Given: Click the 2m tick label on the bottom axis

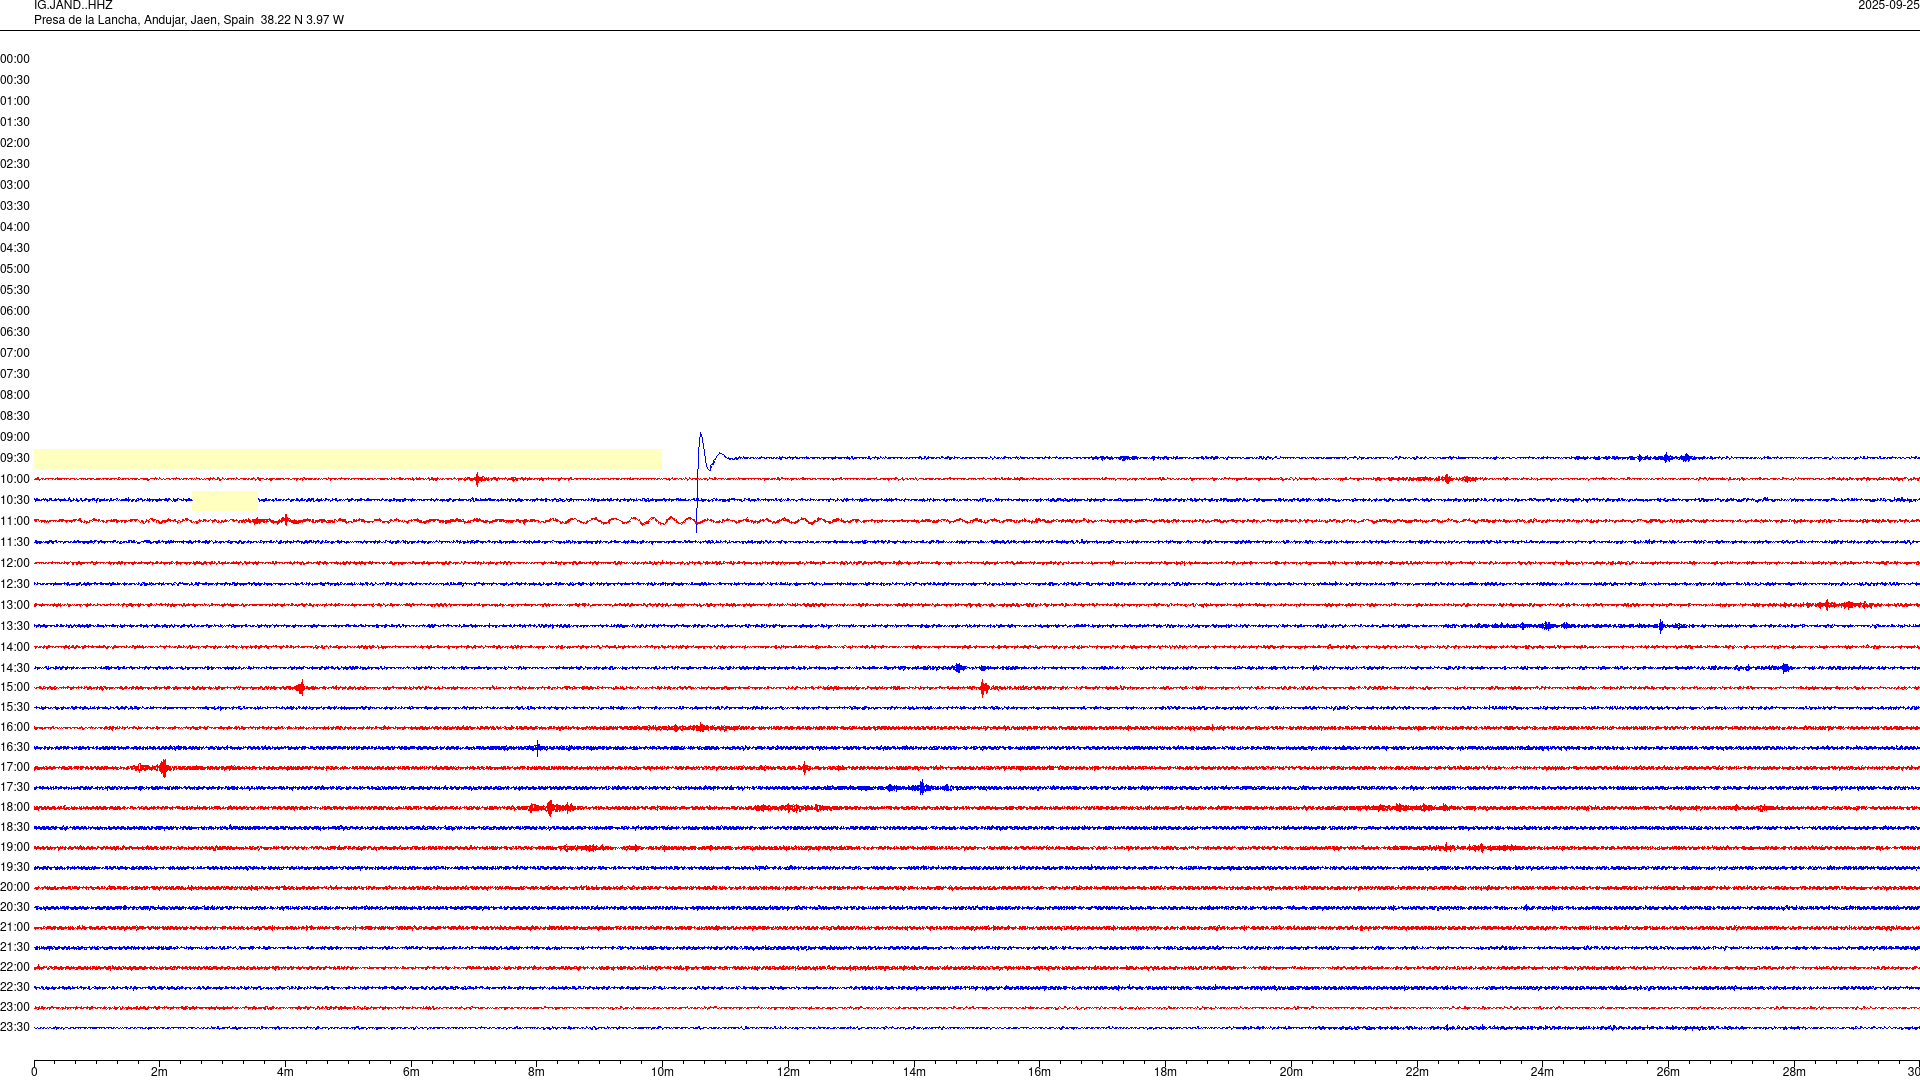Looking at the screenshot, I should click(x=159, y=1072).
